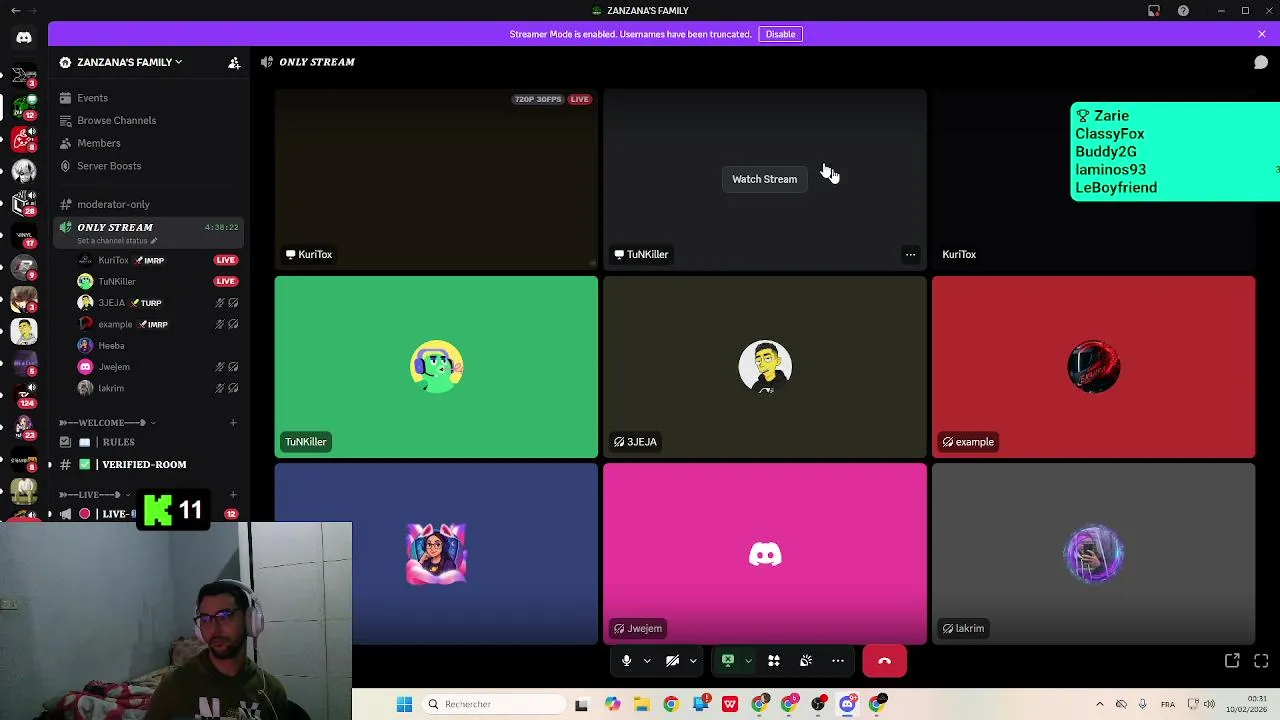Toggle screen sharing button
This screenshot has width=1280, height=720.
point(728,661)
